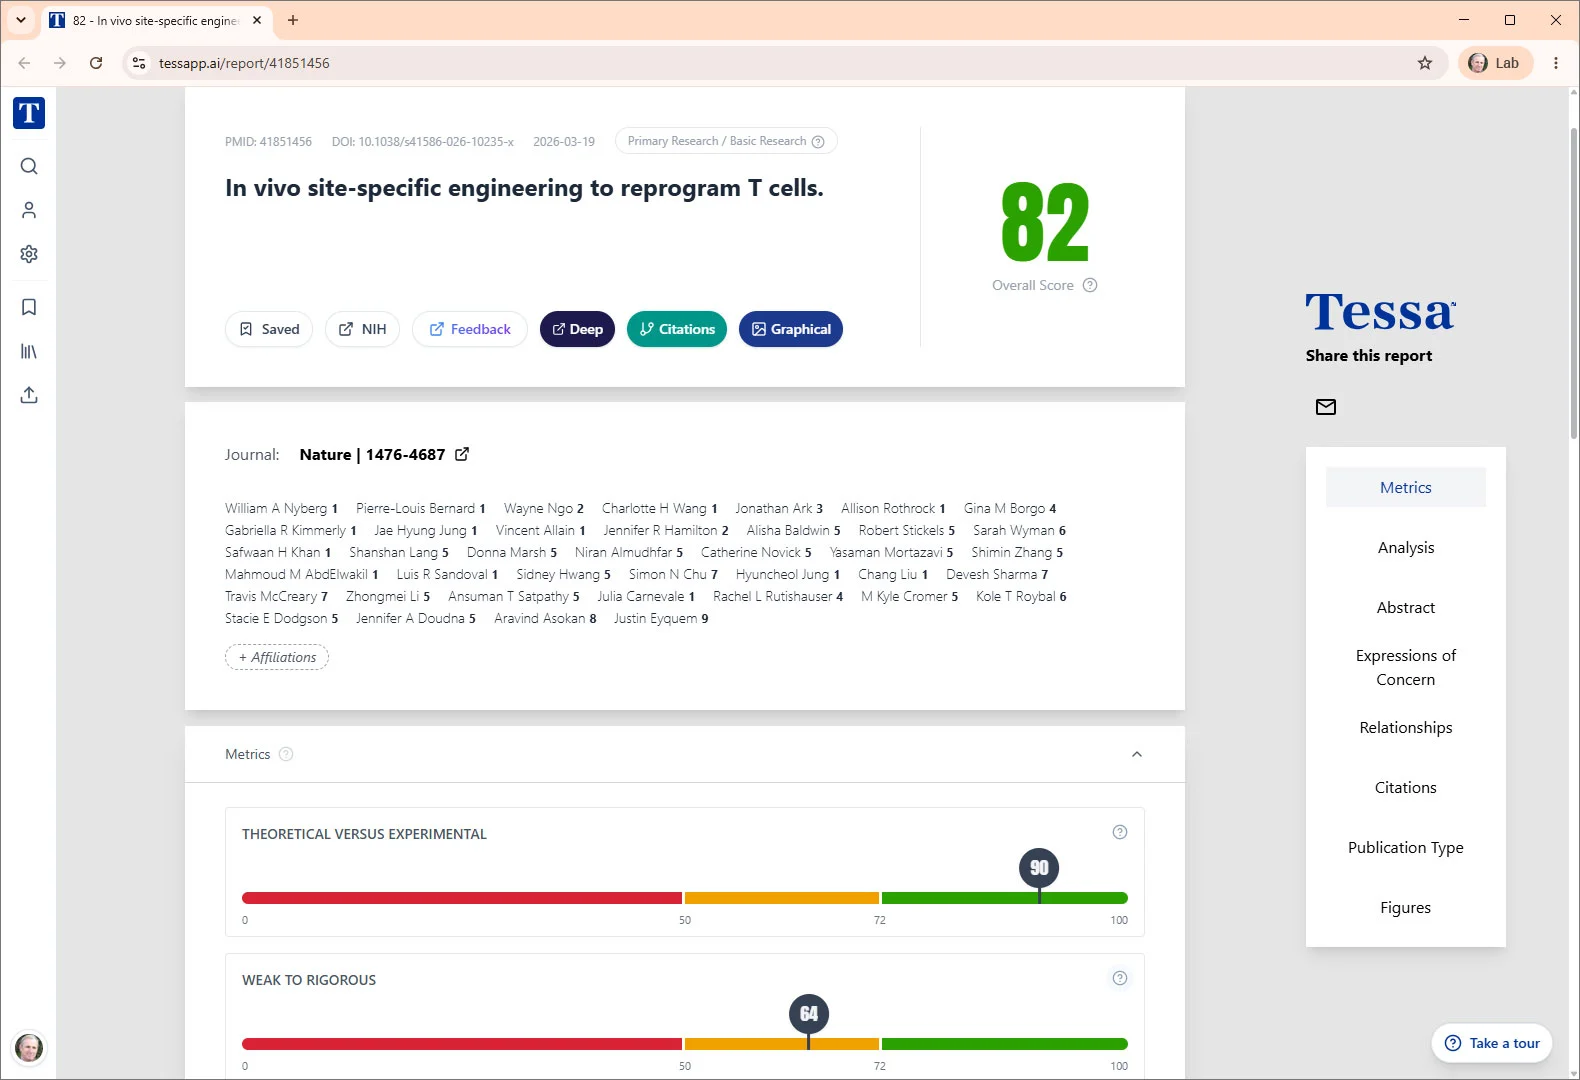Click help icon for Theoretical Versus Experimental
The image size is (1580, 1080).
[x=1120, y=832]
